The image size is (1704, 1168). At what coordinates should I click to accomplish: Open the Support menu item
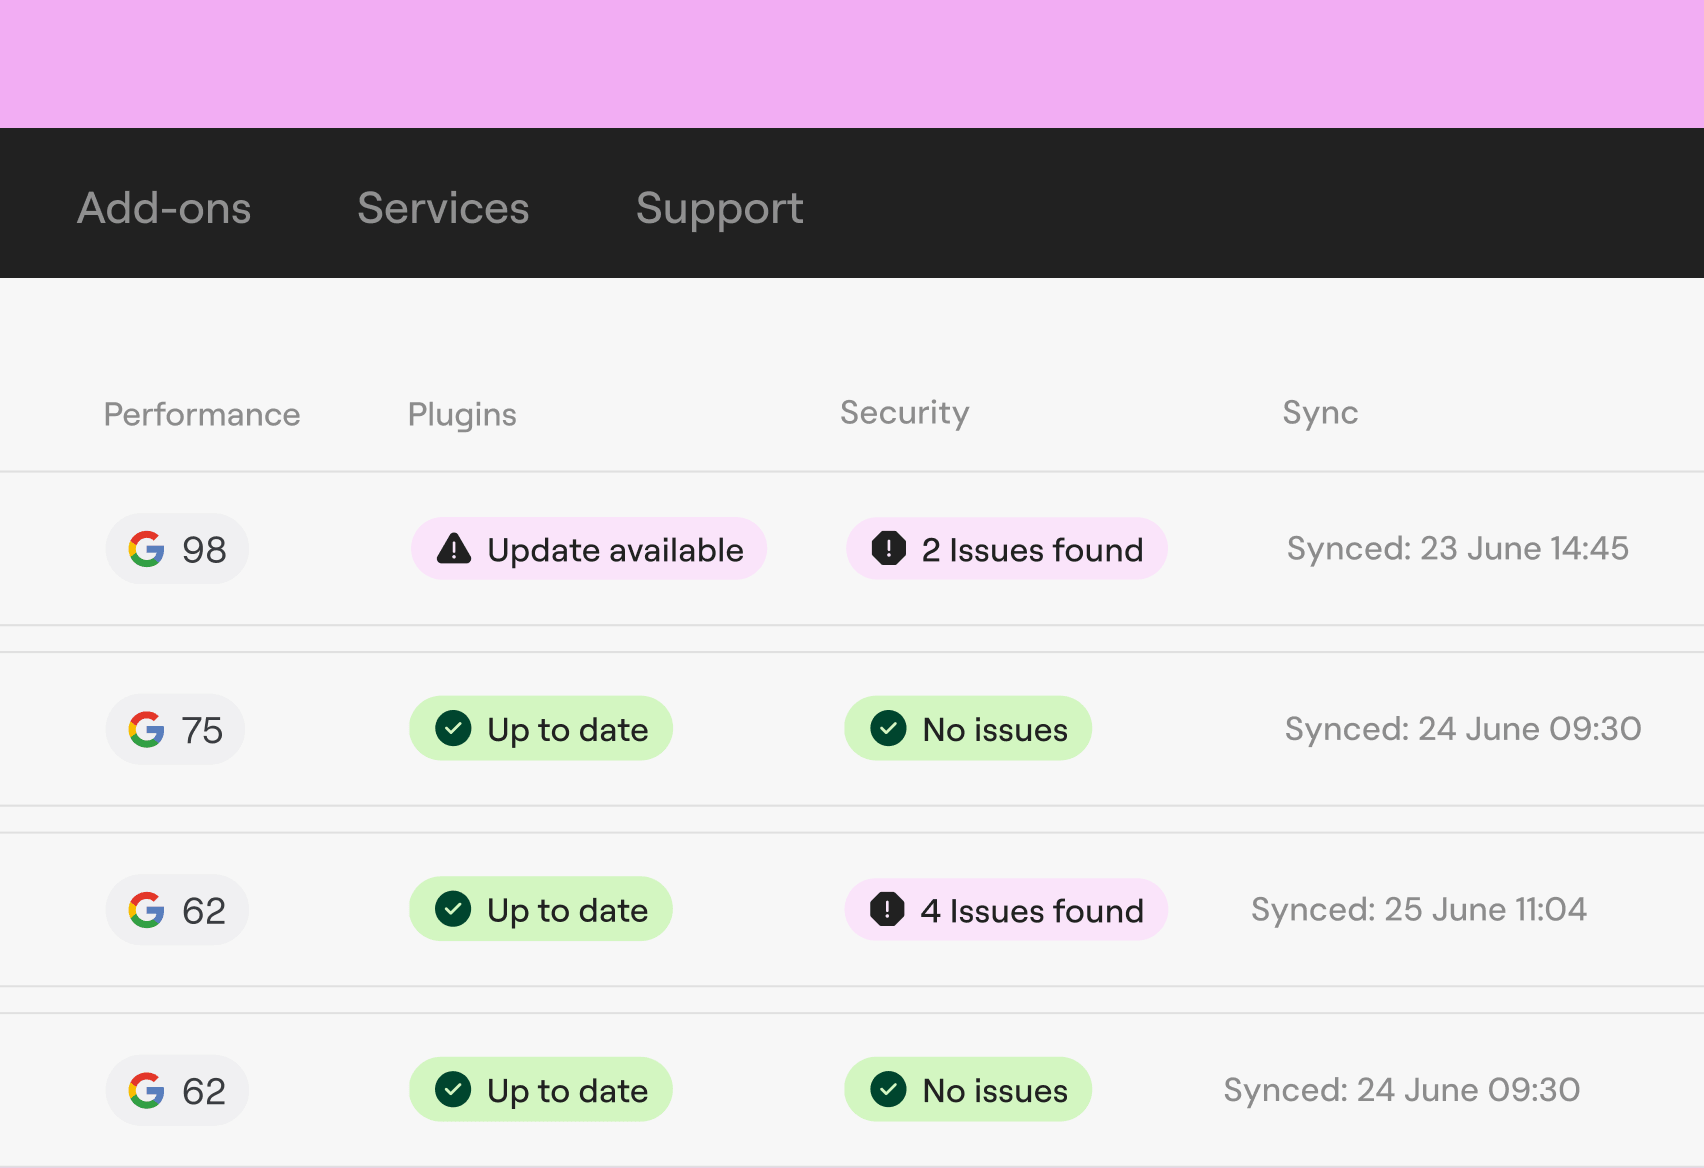(x=719, y=210)
